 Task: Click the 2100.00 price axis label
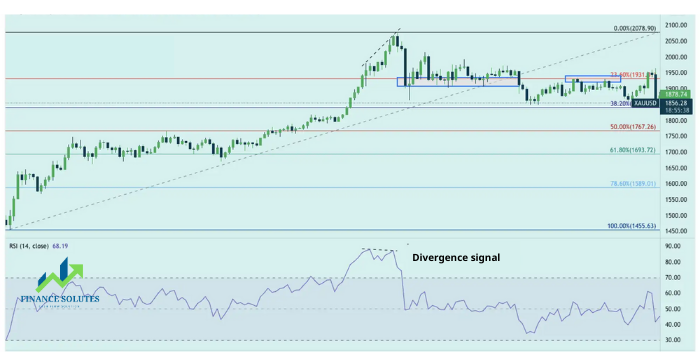pyautogui.click(x=675, y=25)
